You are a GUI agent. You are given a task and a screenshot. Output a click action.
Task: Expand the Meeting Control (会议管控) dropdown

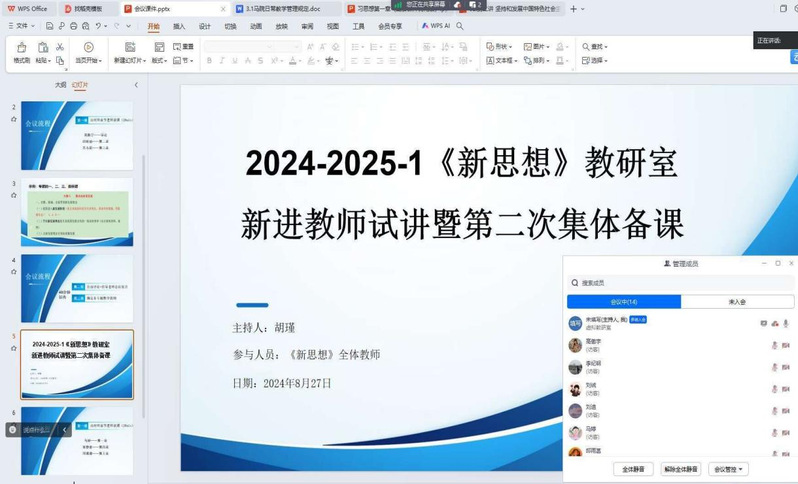click(728, 468)
